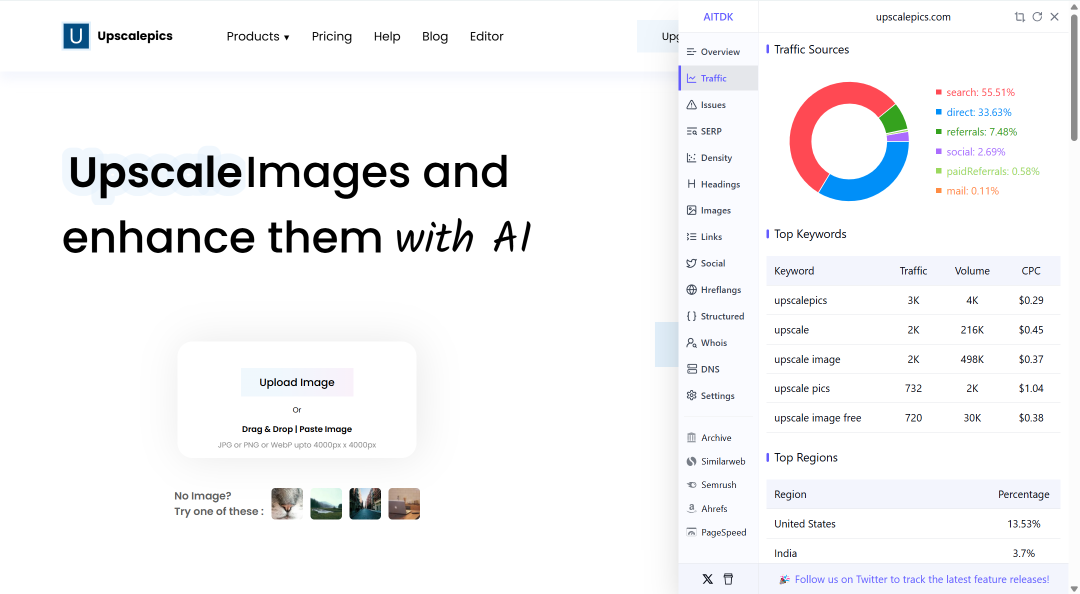Click the 'upscale image' keyword cell
The height and width of the screenshot is (594, 1080).
807,359
